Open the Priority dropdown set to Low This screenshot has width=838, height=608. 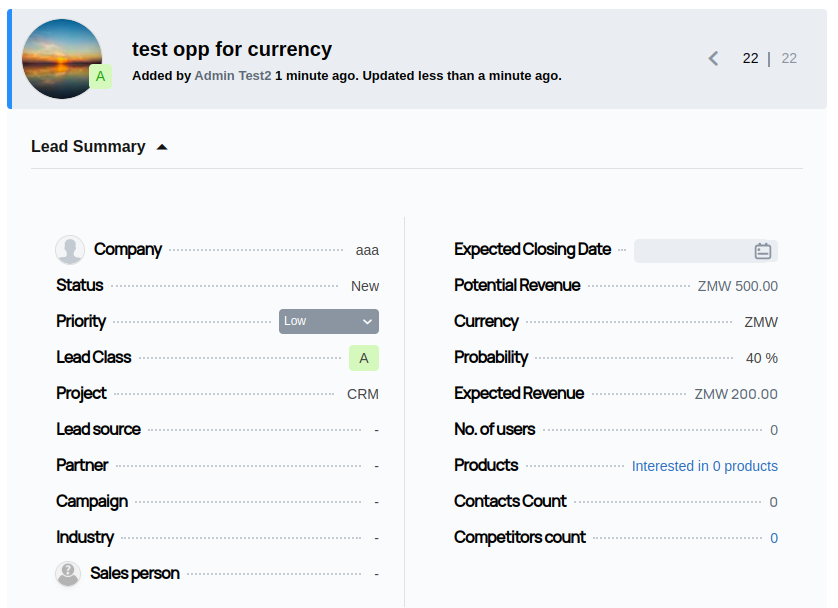(x=328, y=321)
